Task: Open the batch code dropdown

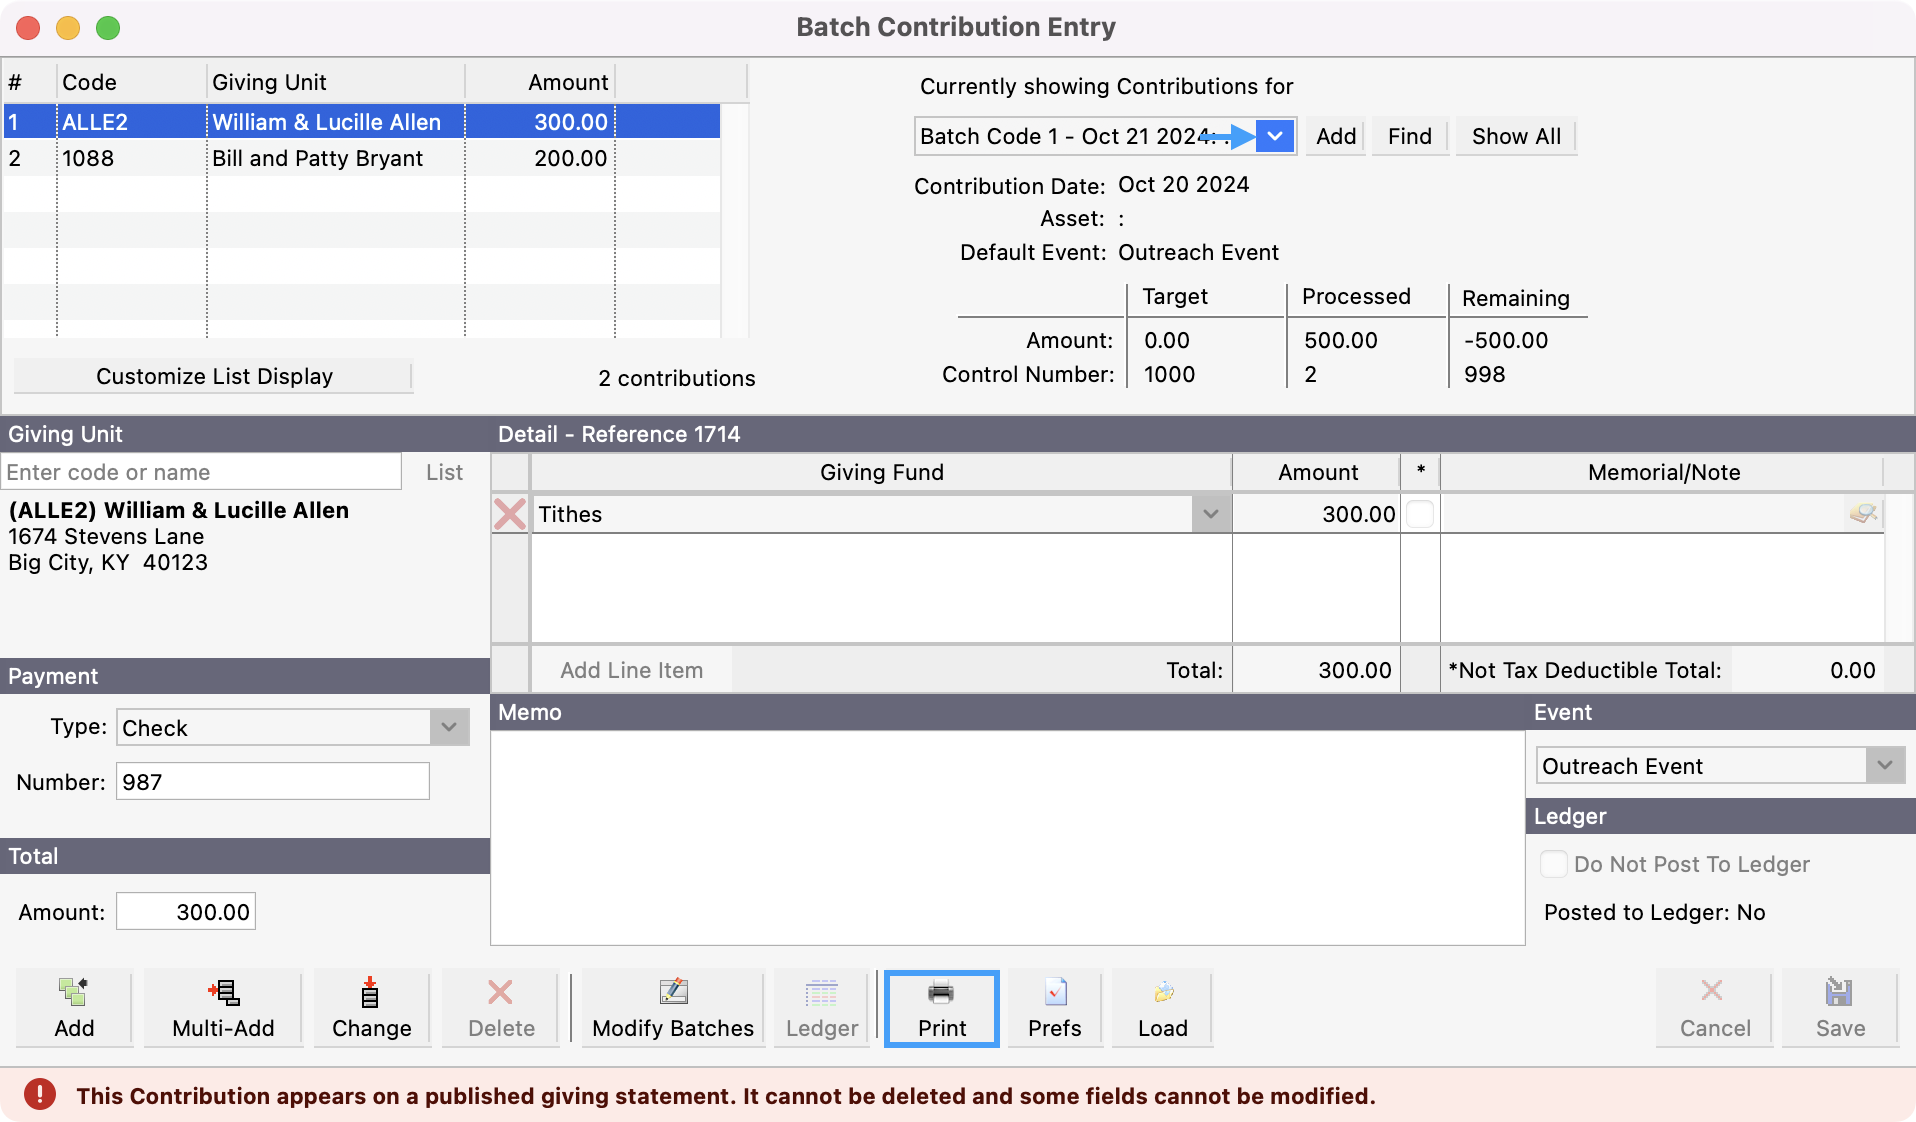Action: tap(1275, 136)
